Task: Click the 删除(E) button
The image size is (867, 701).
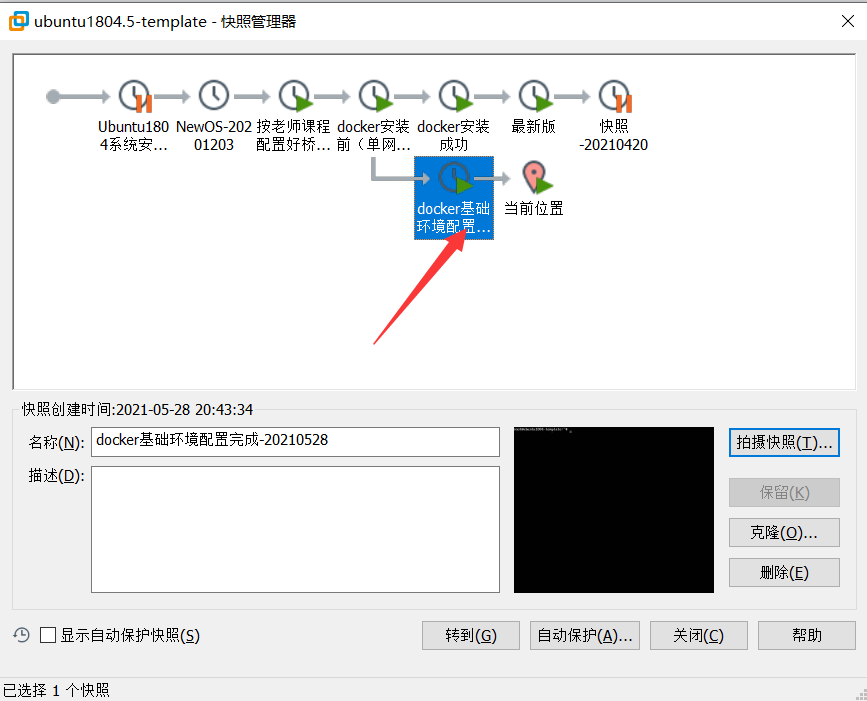Action: 784,572
